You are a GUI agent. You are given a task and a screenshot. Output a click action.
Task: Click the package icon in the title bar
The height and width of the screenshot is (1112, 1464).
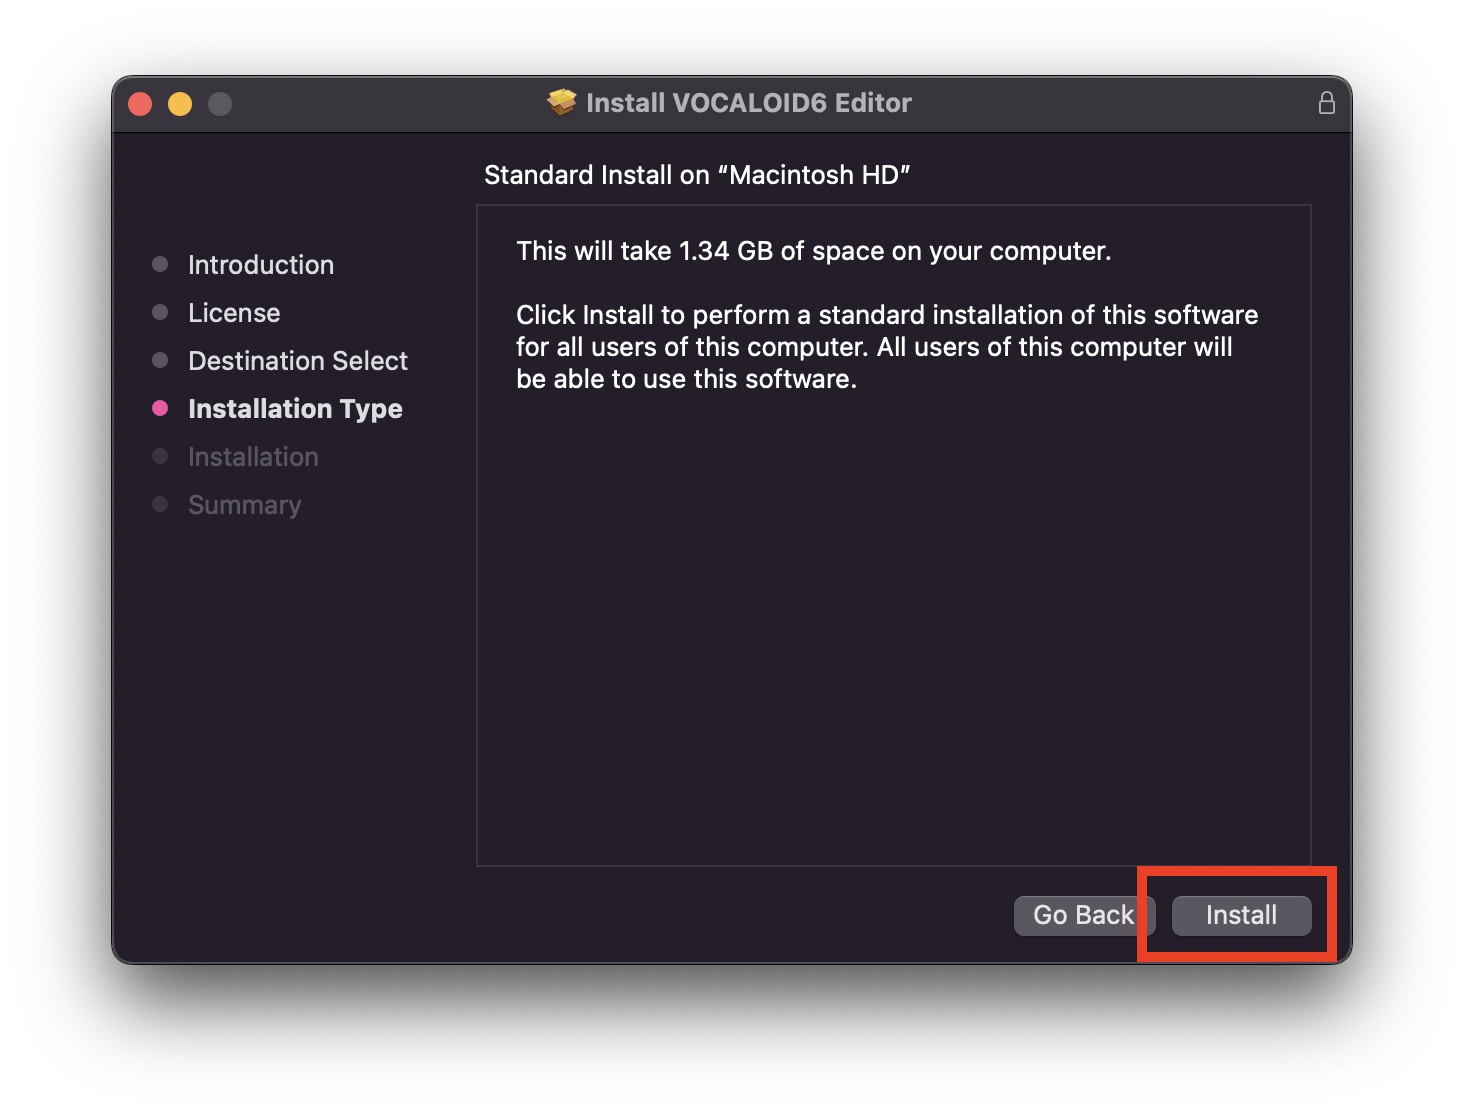tap(561, 101)
